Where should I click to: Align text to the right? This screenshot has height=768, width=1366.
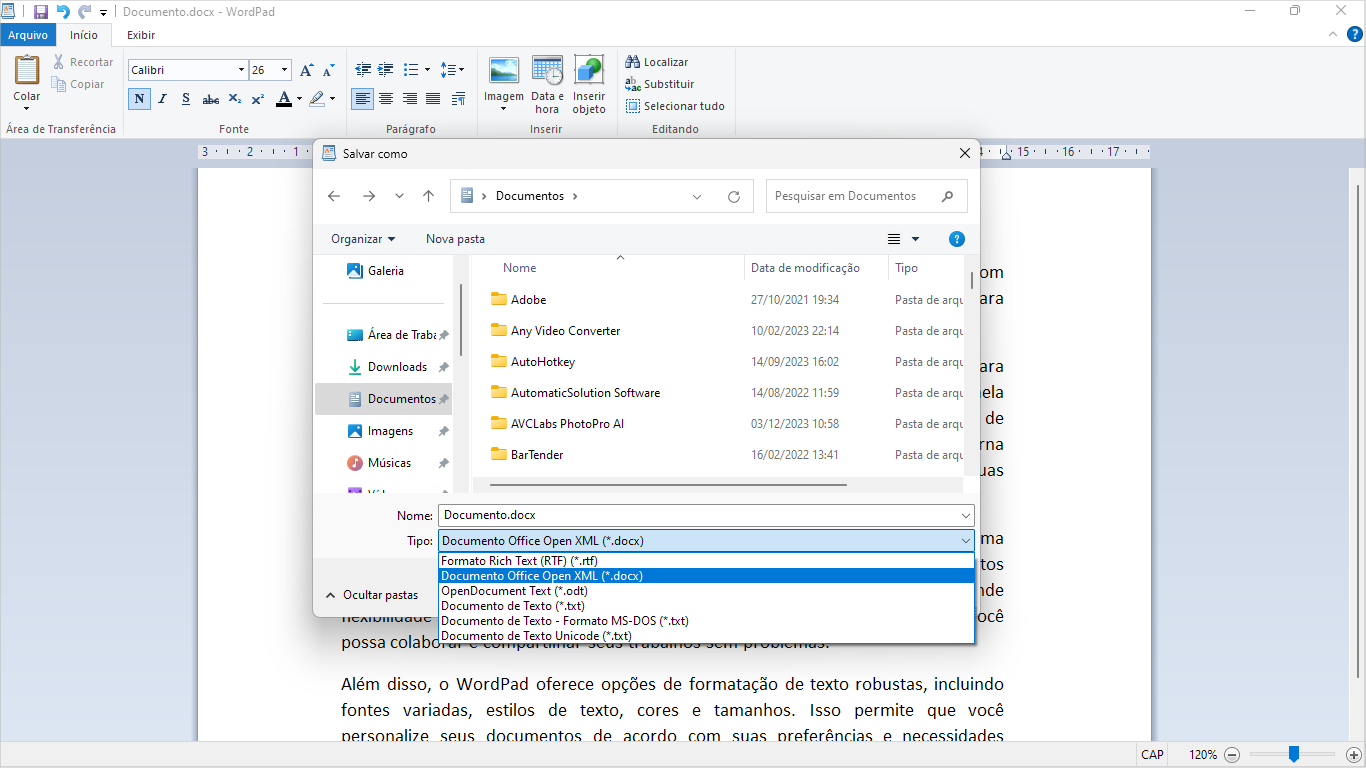click(x=410, y=99)
